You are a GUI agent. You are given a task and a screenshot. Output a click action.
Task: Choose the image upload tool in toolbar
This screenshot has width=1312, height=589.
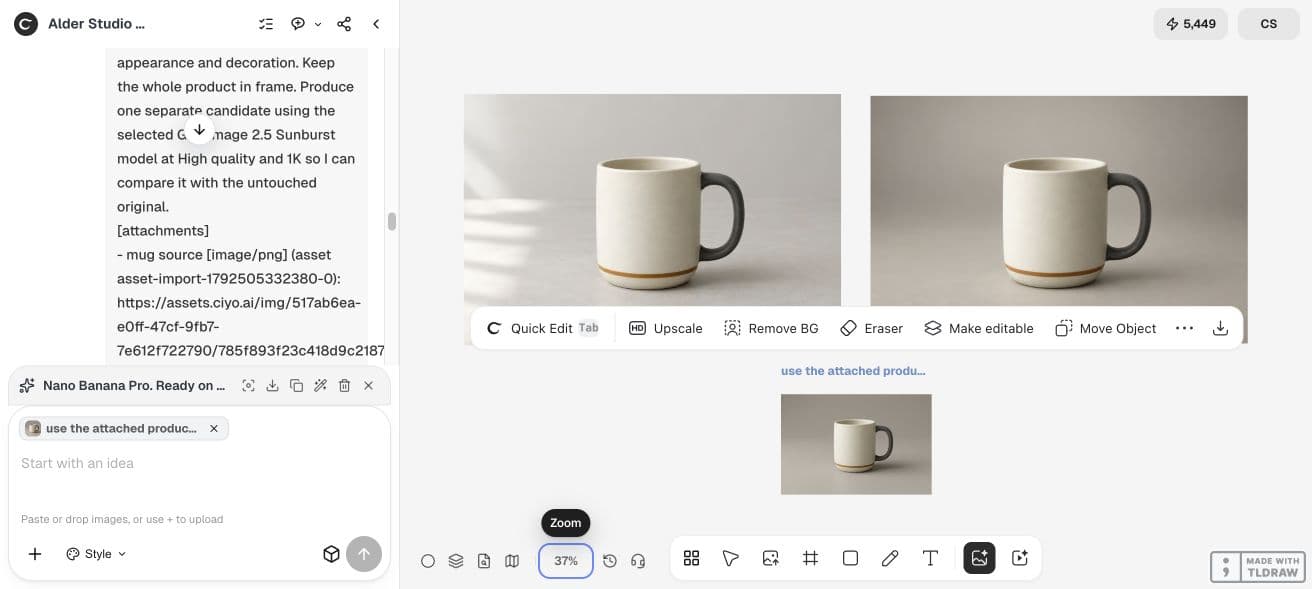tap(771, 558)
